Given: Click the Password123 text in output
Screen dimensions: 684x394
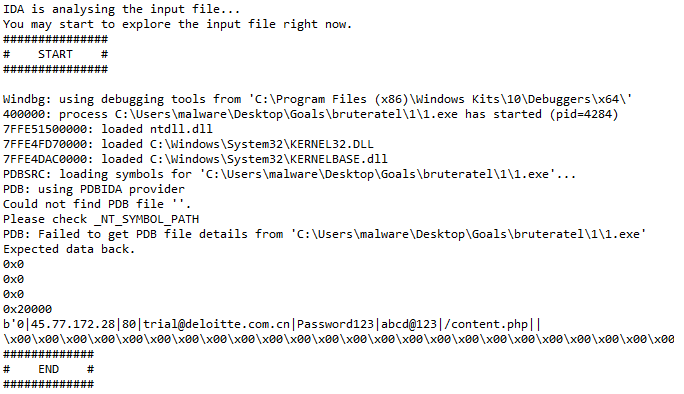Looking at the screenshot, I should tap(335, 325).
